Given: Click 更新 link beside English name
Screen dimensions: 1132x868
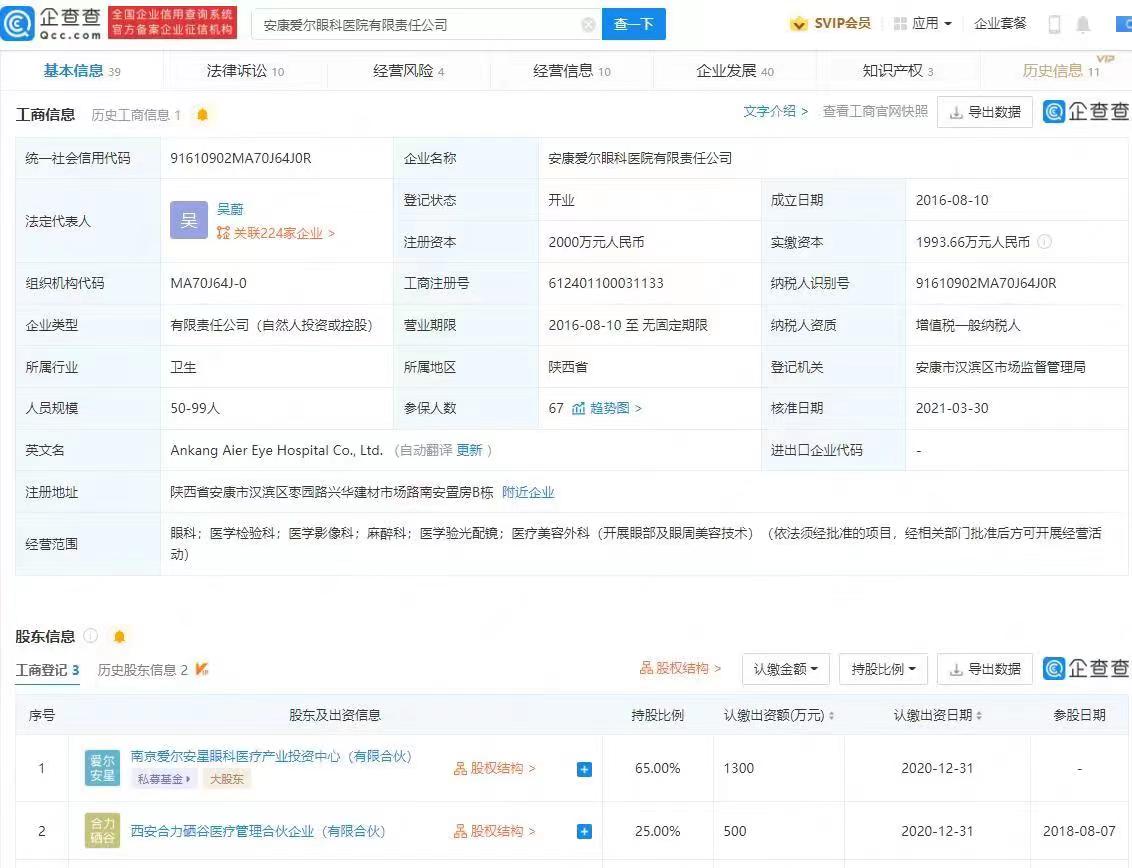Looking at the screenshot, I should point(469,451).
